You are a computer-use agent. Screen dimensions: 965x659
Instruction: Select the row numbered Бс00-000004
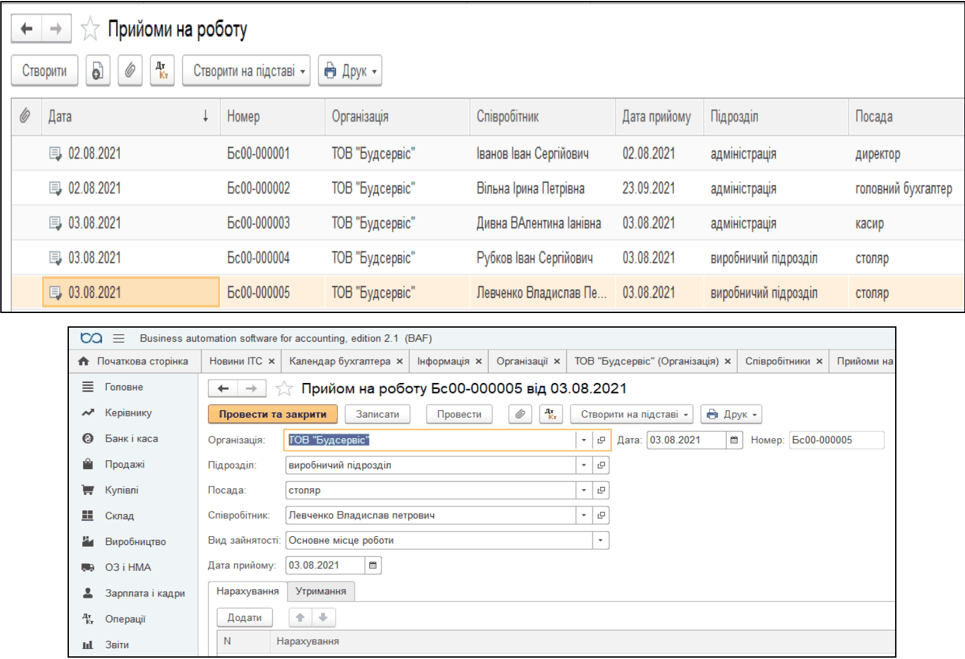487,258
